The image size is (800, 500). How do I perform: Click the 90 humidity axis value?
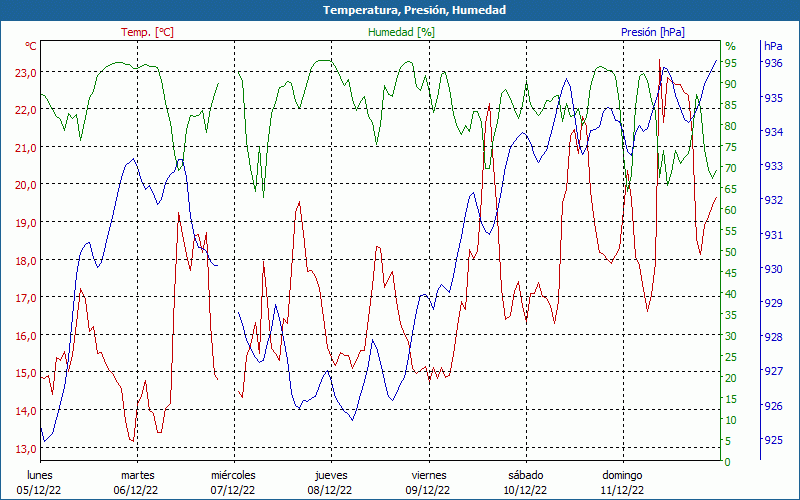coord(730,84)
